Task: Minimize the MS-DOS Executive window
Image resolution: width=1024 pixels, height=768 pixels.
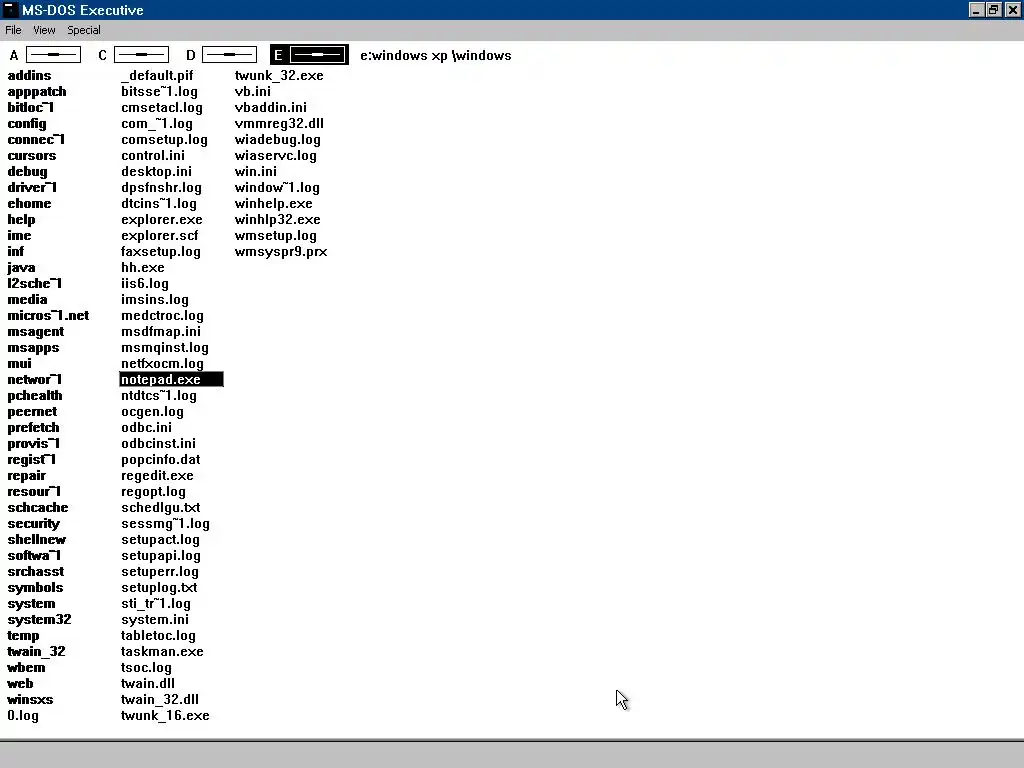Action: coord(976,10)
